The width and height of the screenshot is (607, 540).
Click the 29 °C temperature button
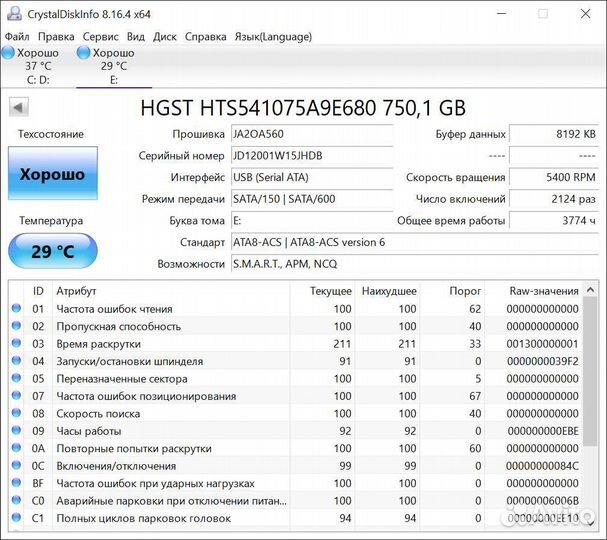pyautogui.click(x=53, y=251)
